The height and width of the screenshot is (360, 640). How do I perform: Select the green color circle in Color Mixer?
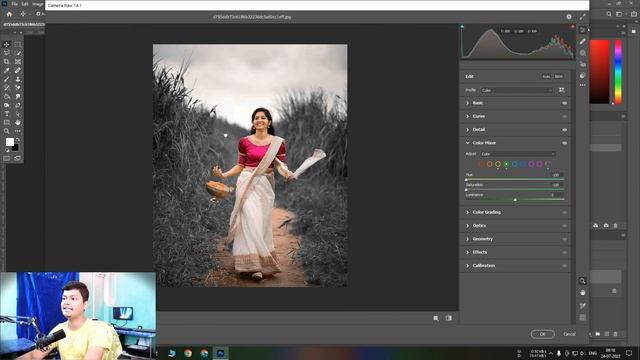click(x=506, y=164)
